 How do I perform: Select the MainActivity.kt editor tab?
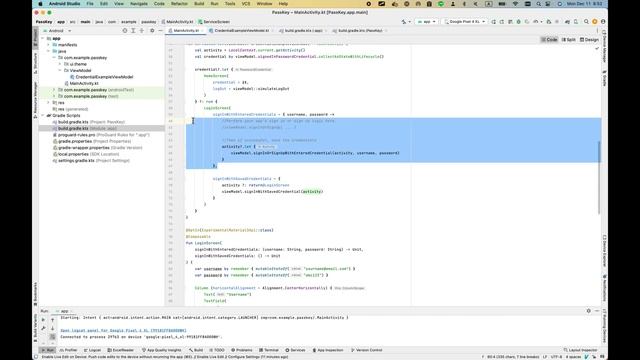tap(186, 31)
